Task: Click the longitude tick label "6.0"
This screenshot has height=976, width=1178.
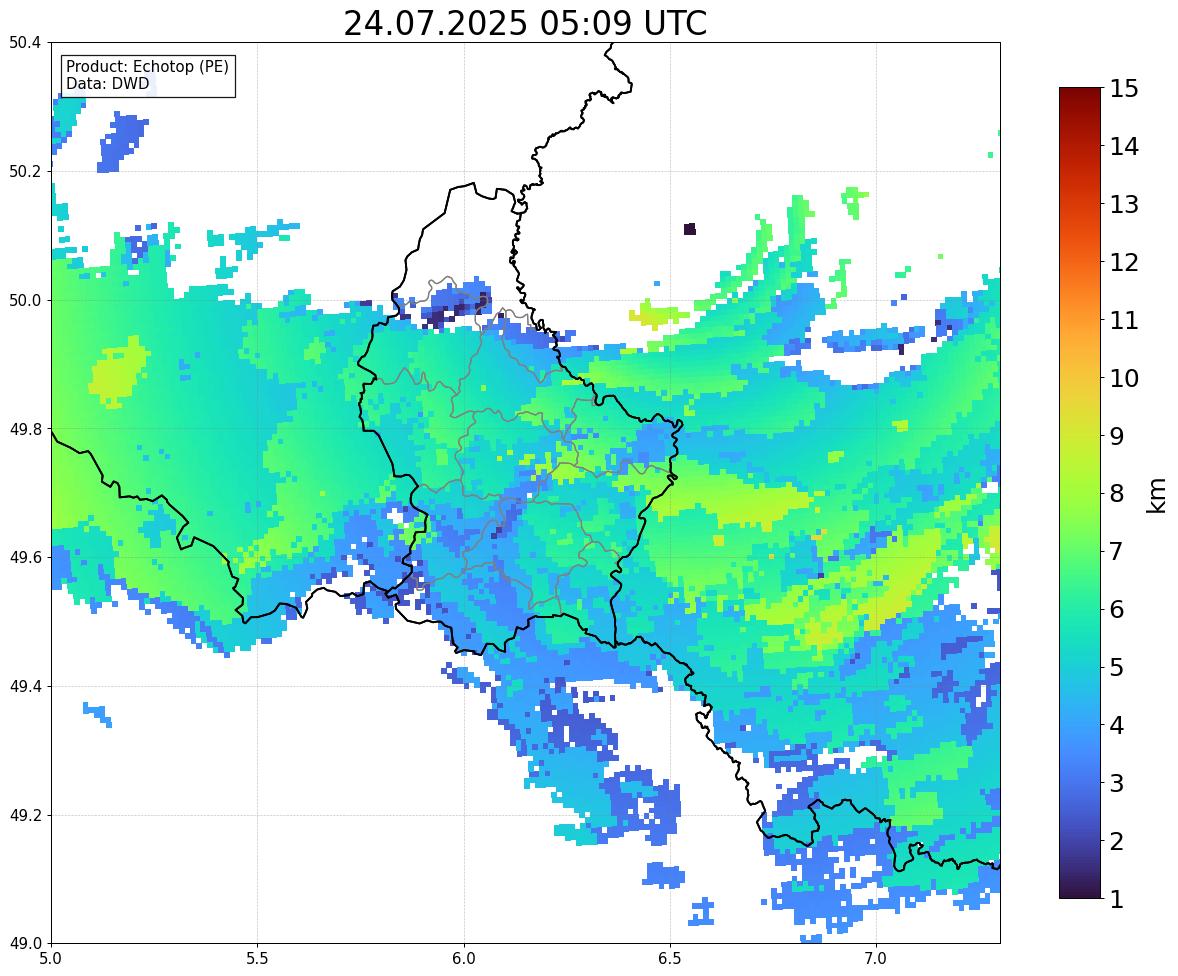Action: [x=464, y=959]
